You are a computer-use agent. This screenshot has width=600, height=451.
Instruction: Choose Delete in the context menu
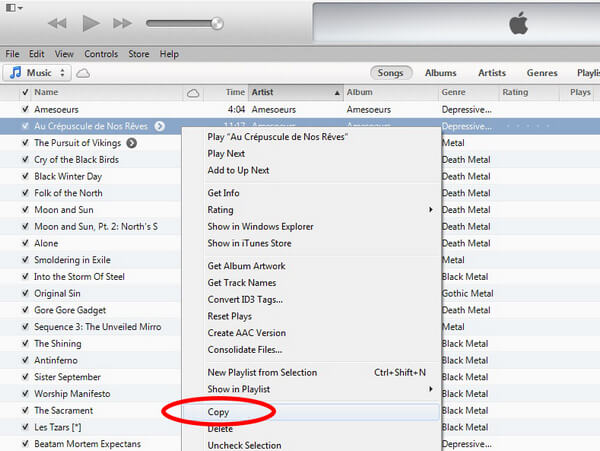311,429
